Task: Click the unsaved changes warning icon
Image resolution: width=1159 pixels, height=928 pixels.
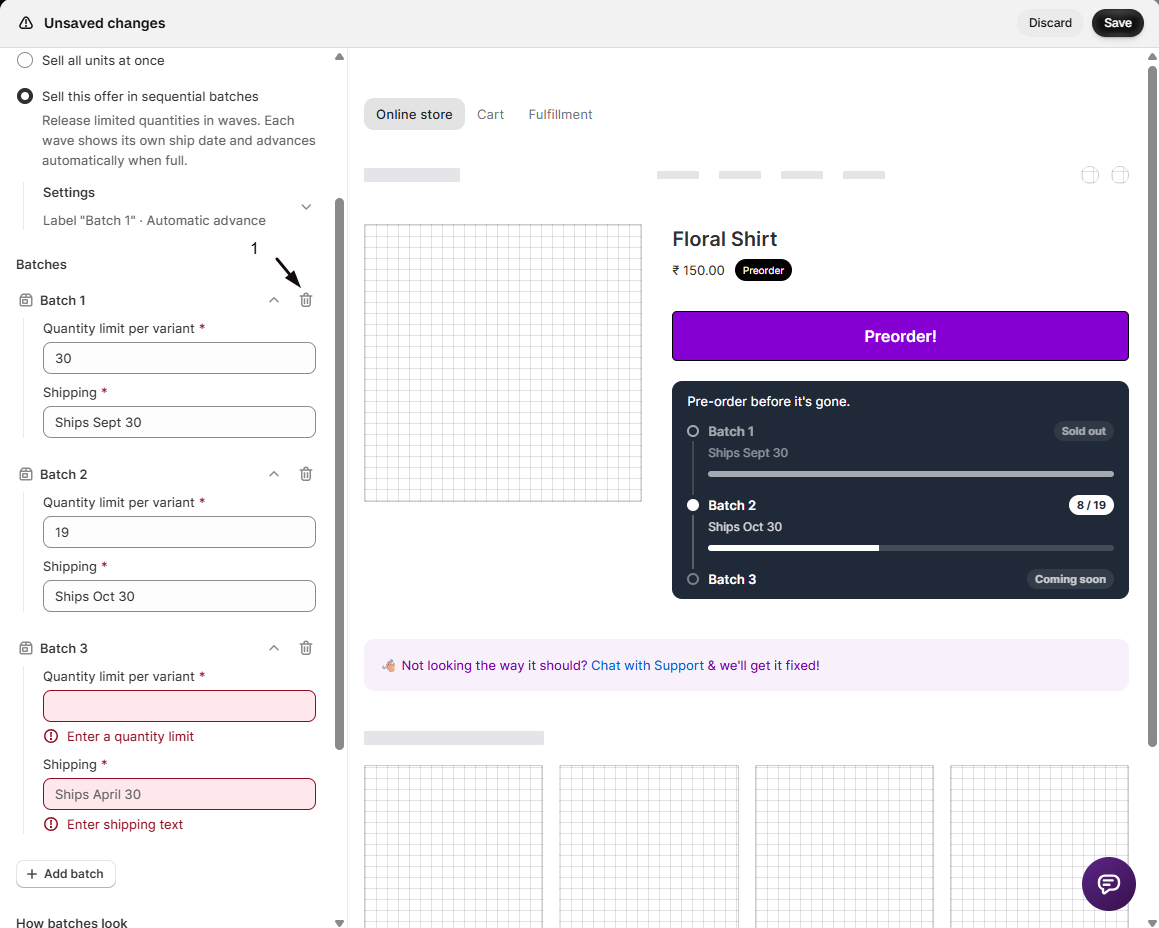Action: (26, 23)
